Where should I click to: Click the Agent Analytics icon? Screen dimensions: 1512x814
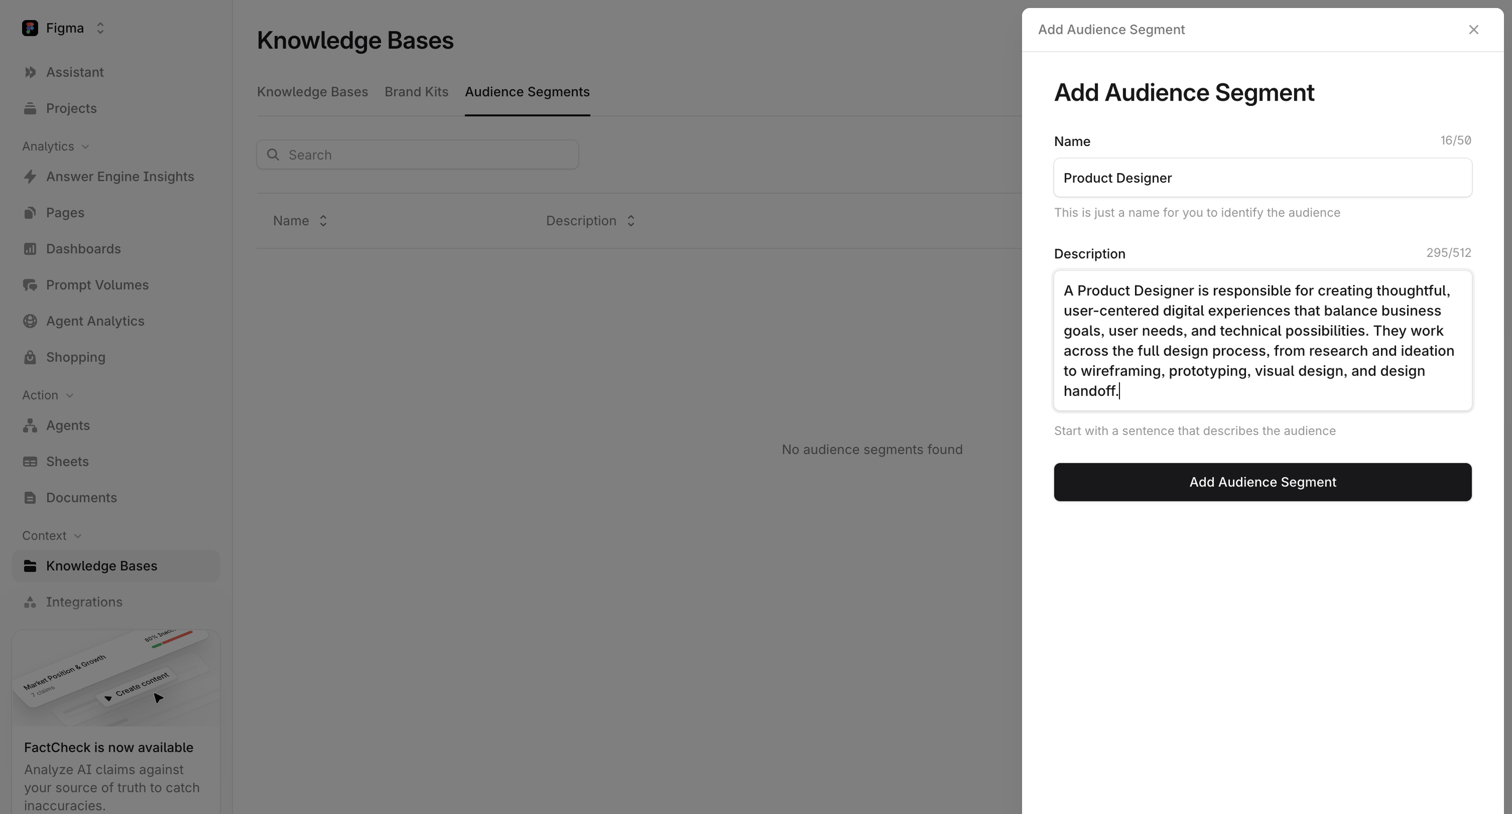click(30, 321)
